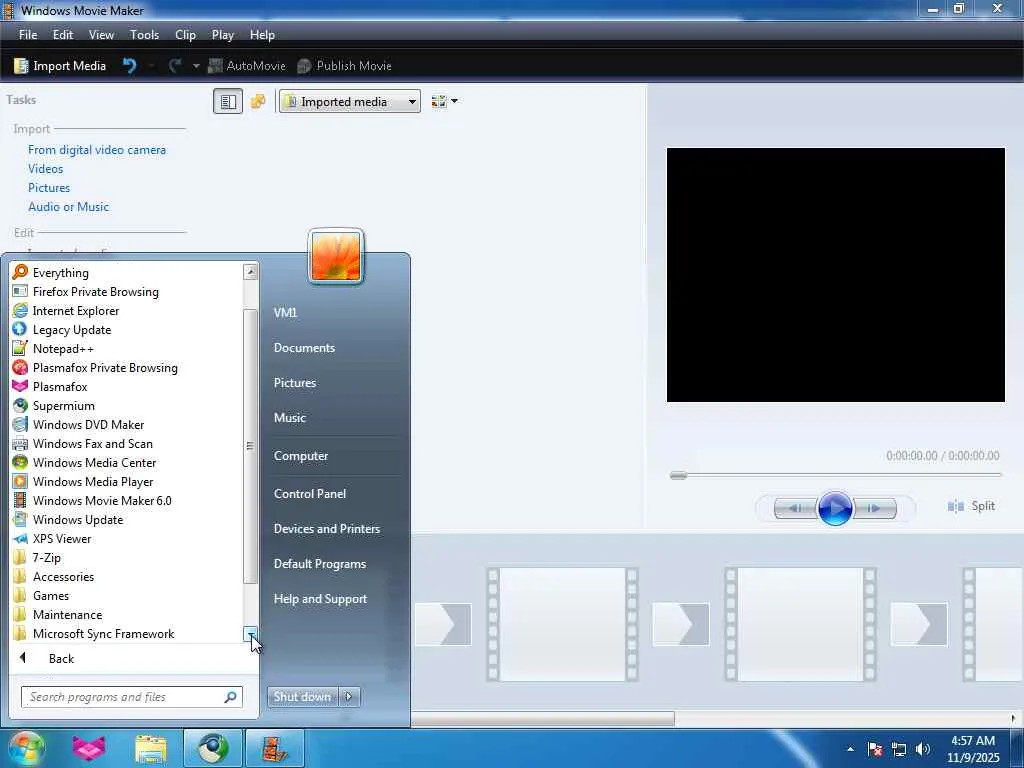The height and width of the screenshot is (768, 1024).
Task: Expand the Games folder
Action: tap(127, 595)
